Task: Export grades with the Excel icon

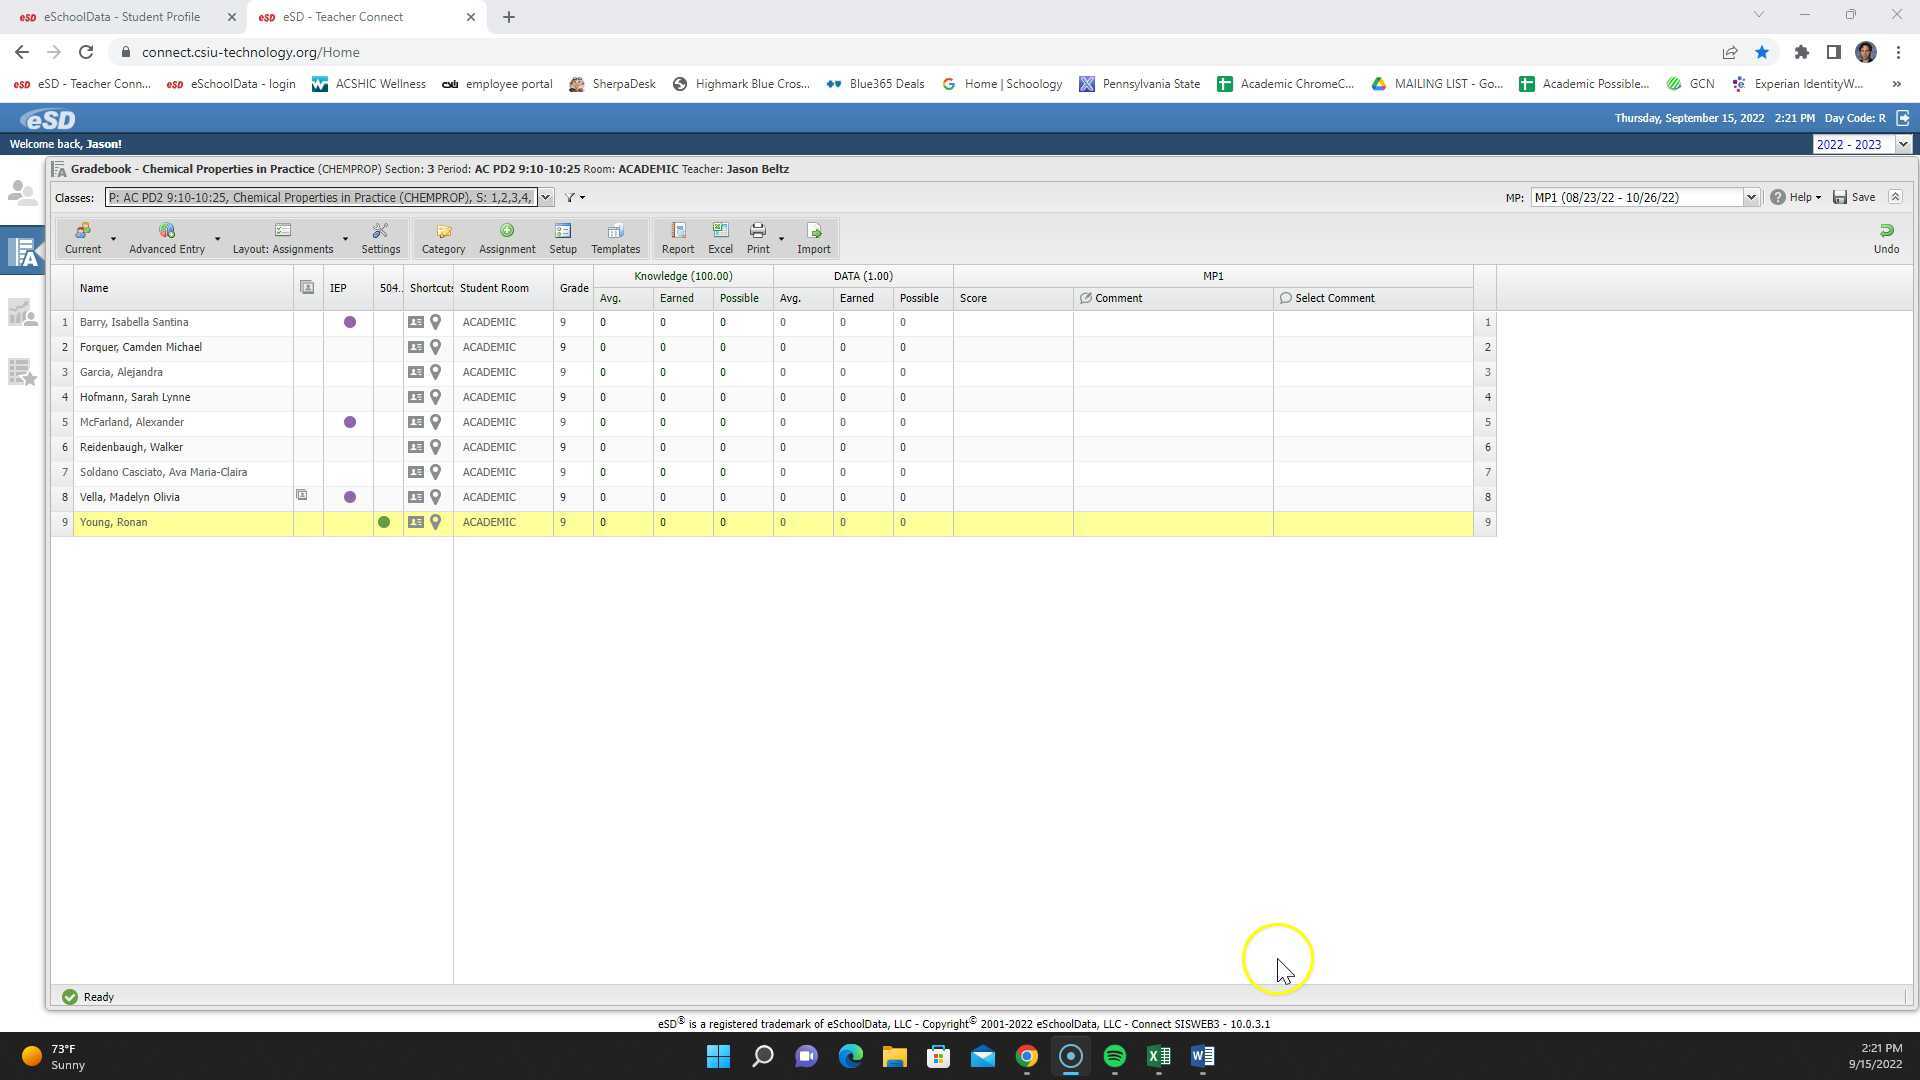Action: 720,238
